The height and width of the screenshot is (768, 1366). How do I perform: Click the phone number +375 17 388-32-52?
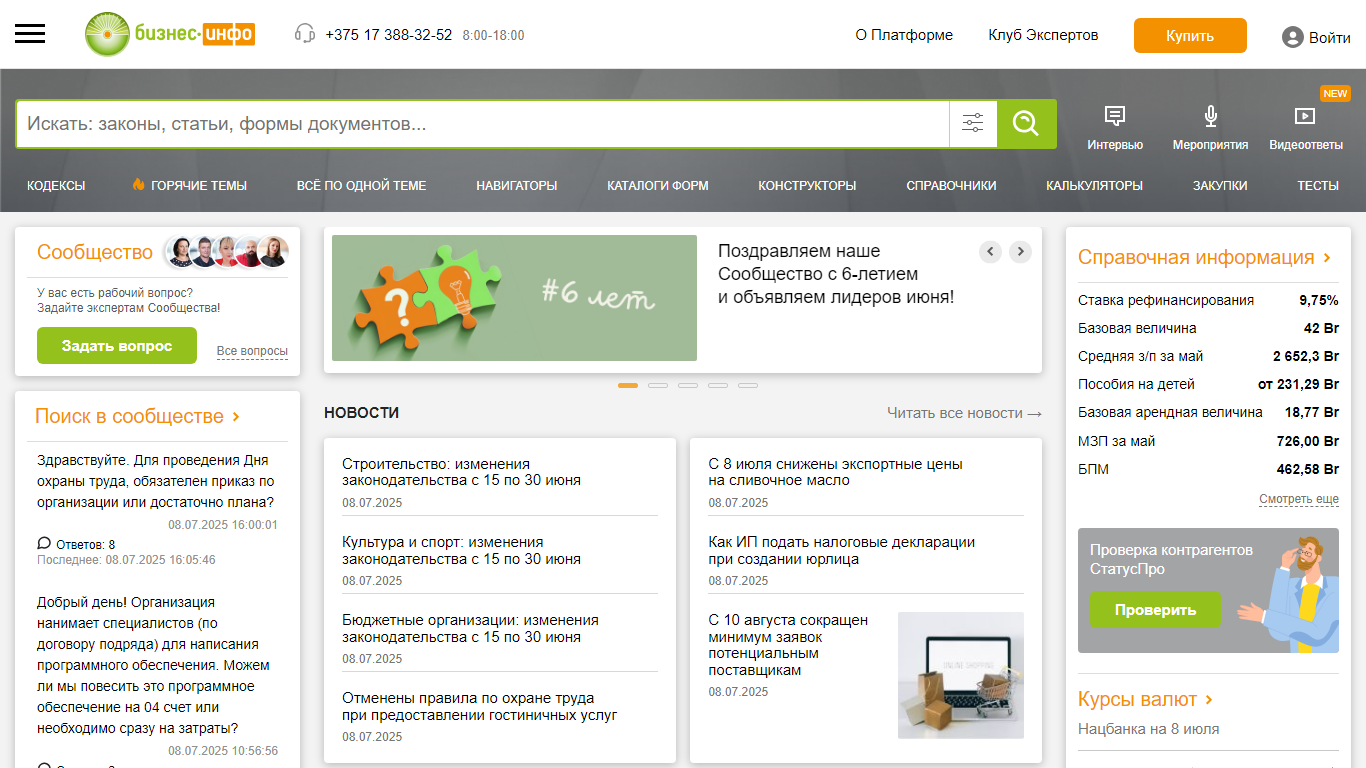(388, 35)
